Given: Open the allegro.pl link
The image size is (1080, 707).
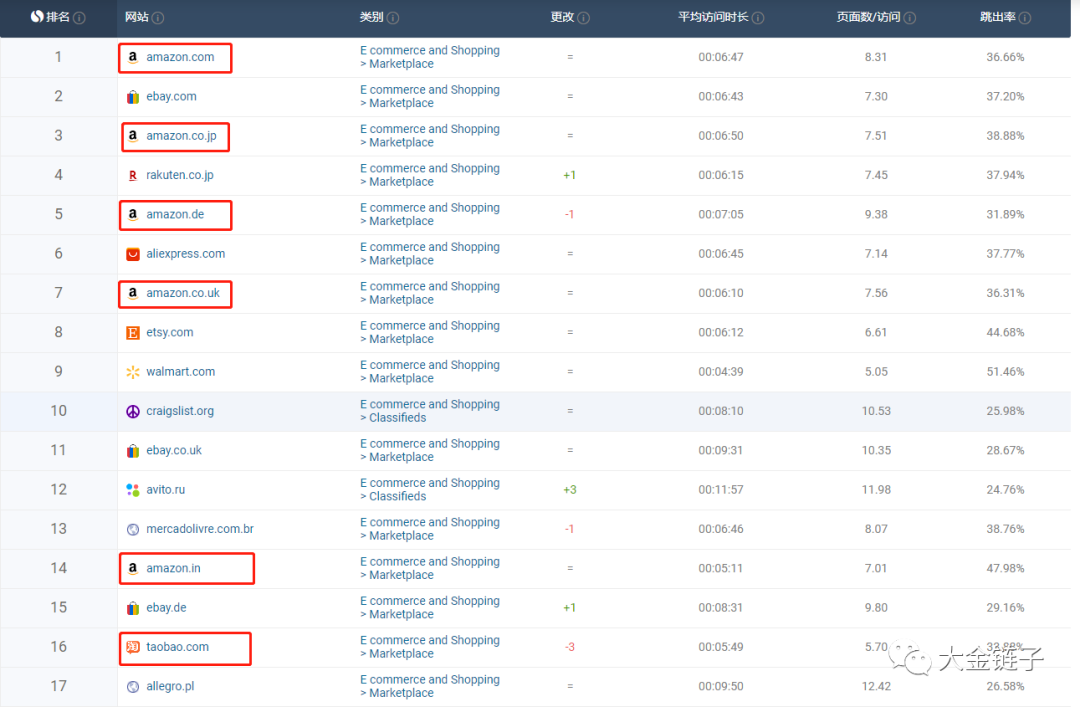Looking at the screenshot, I should coord(170,686).
